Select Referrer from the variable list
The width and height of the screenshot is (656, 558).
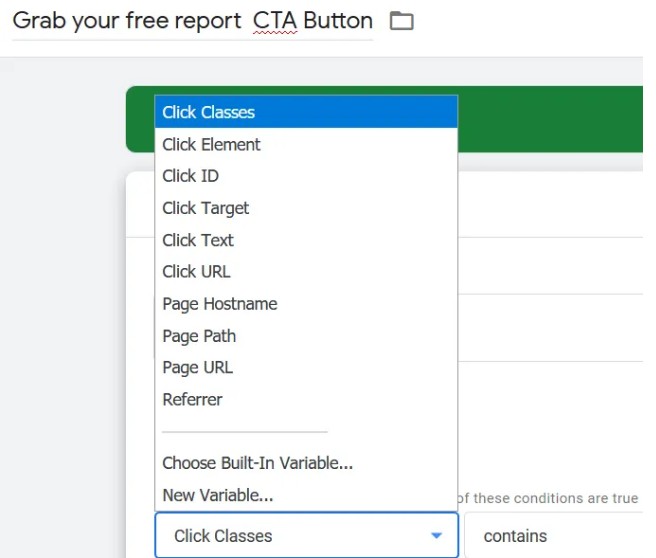[192, 399]
